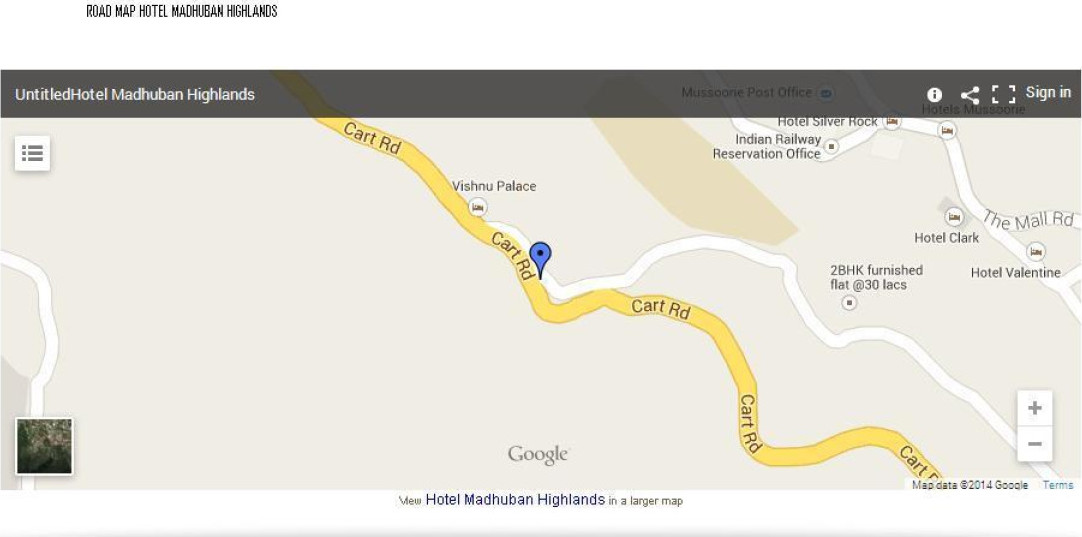
Task: Click the UntitledHotel Madhuban Highlands title
Action: tap(135, 95)
